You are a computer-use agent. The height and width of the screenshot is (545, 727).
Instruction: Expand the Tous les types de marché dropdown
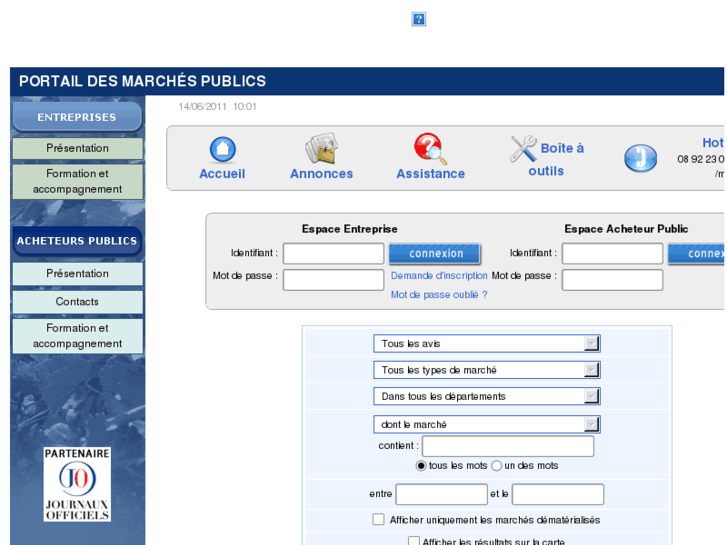pos(487,370)
